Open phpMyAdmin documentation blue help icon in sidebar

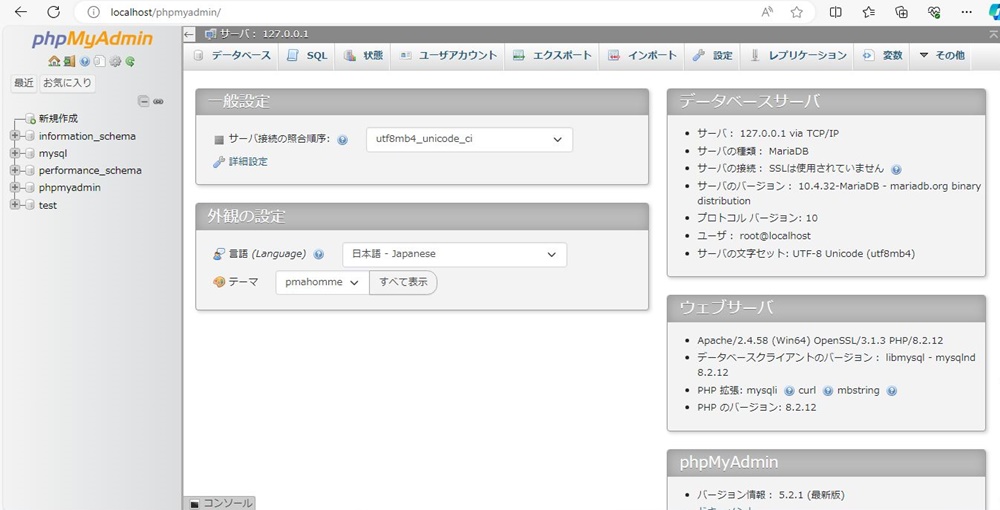85,61
